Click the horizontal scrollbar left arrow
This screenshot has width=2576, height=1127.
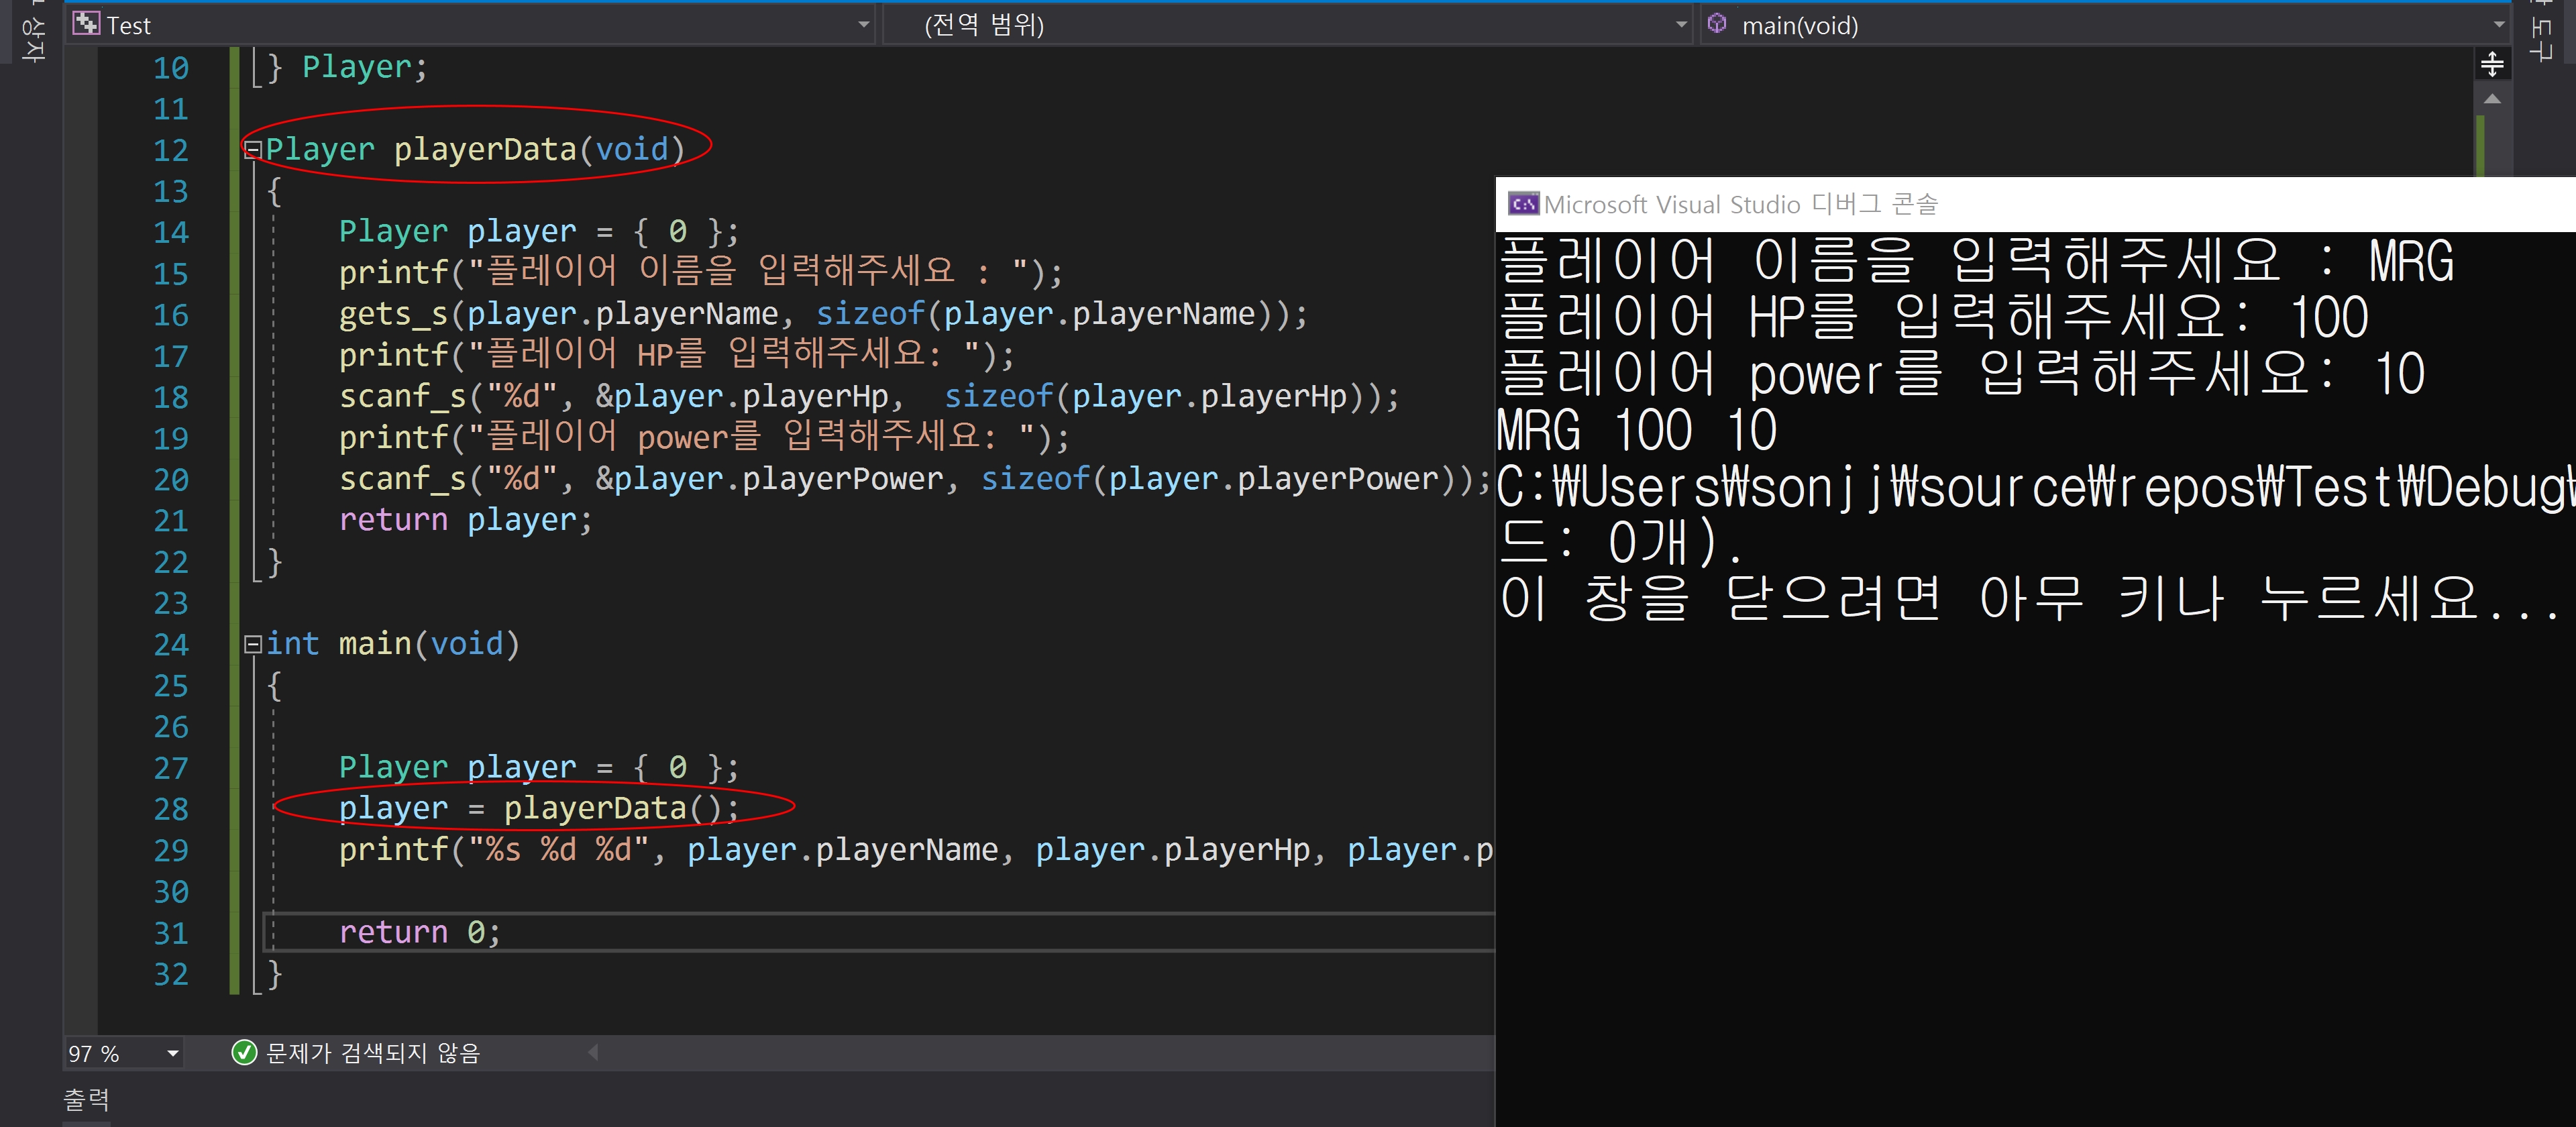(x=593, y=1052)
